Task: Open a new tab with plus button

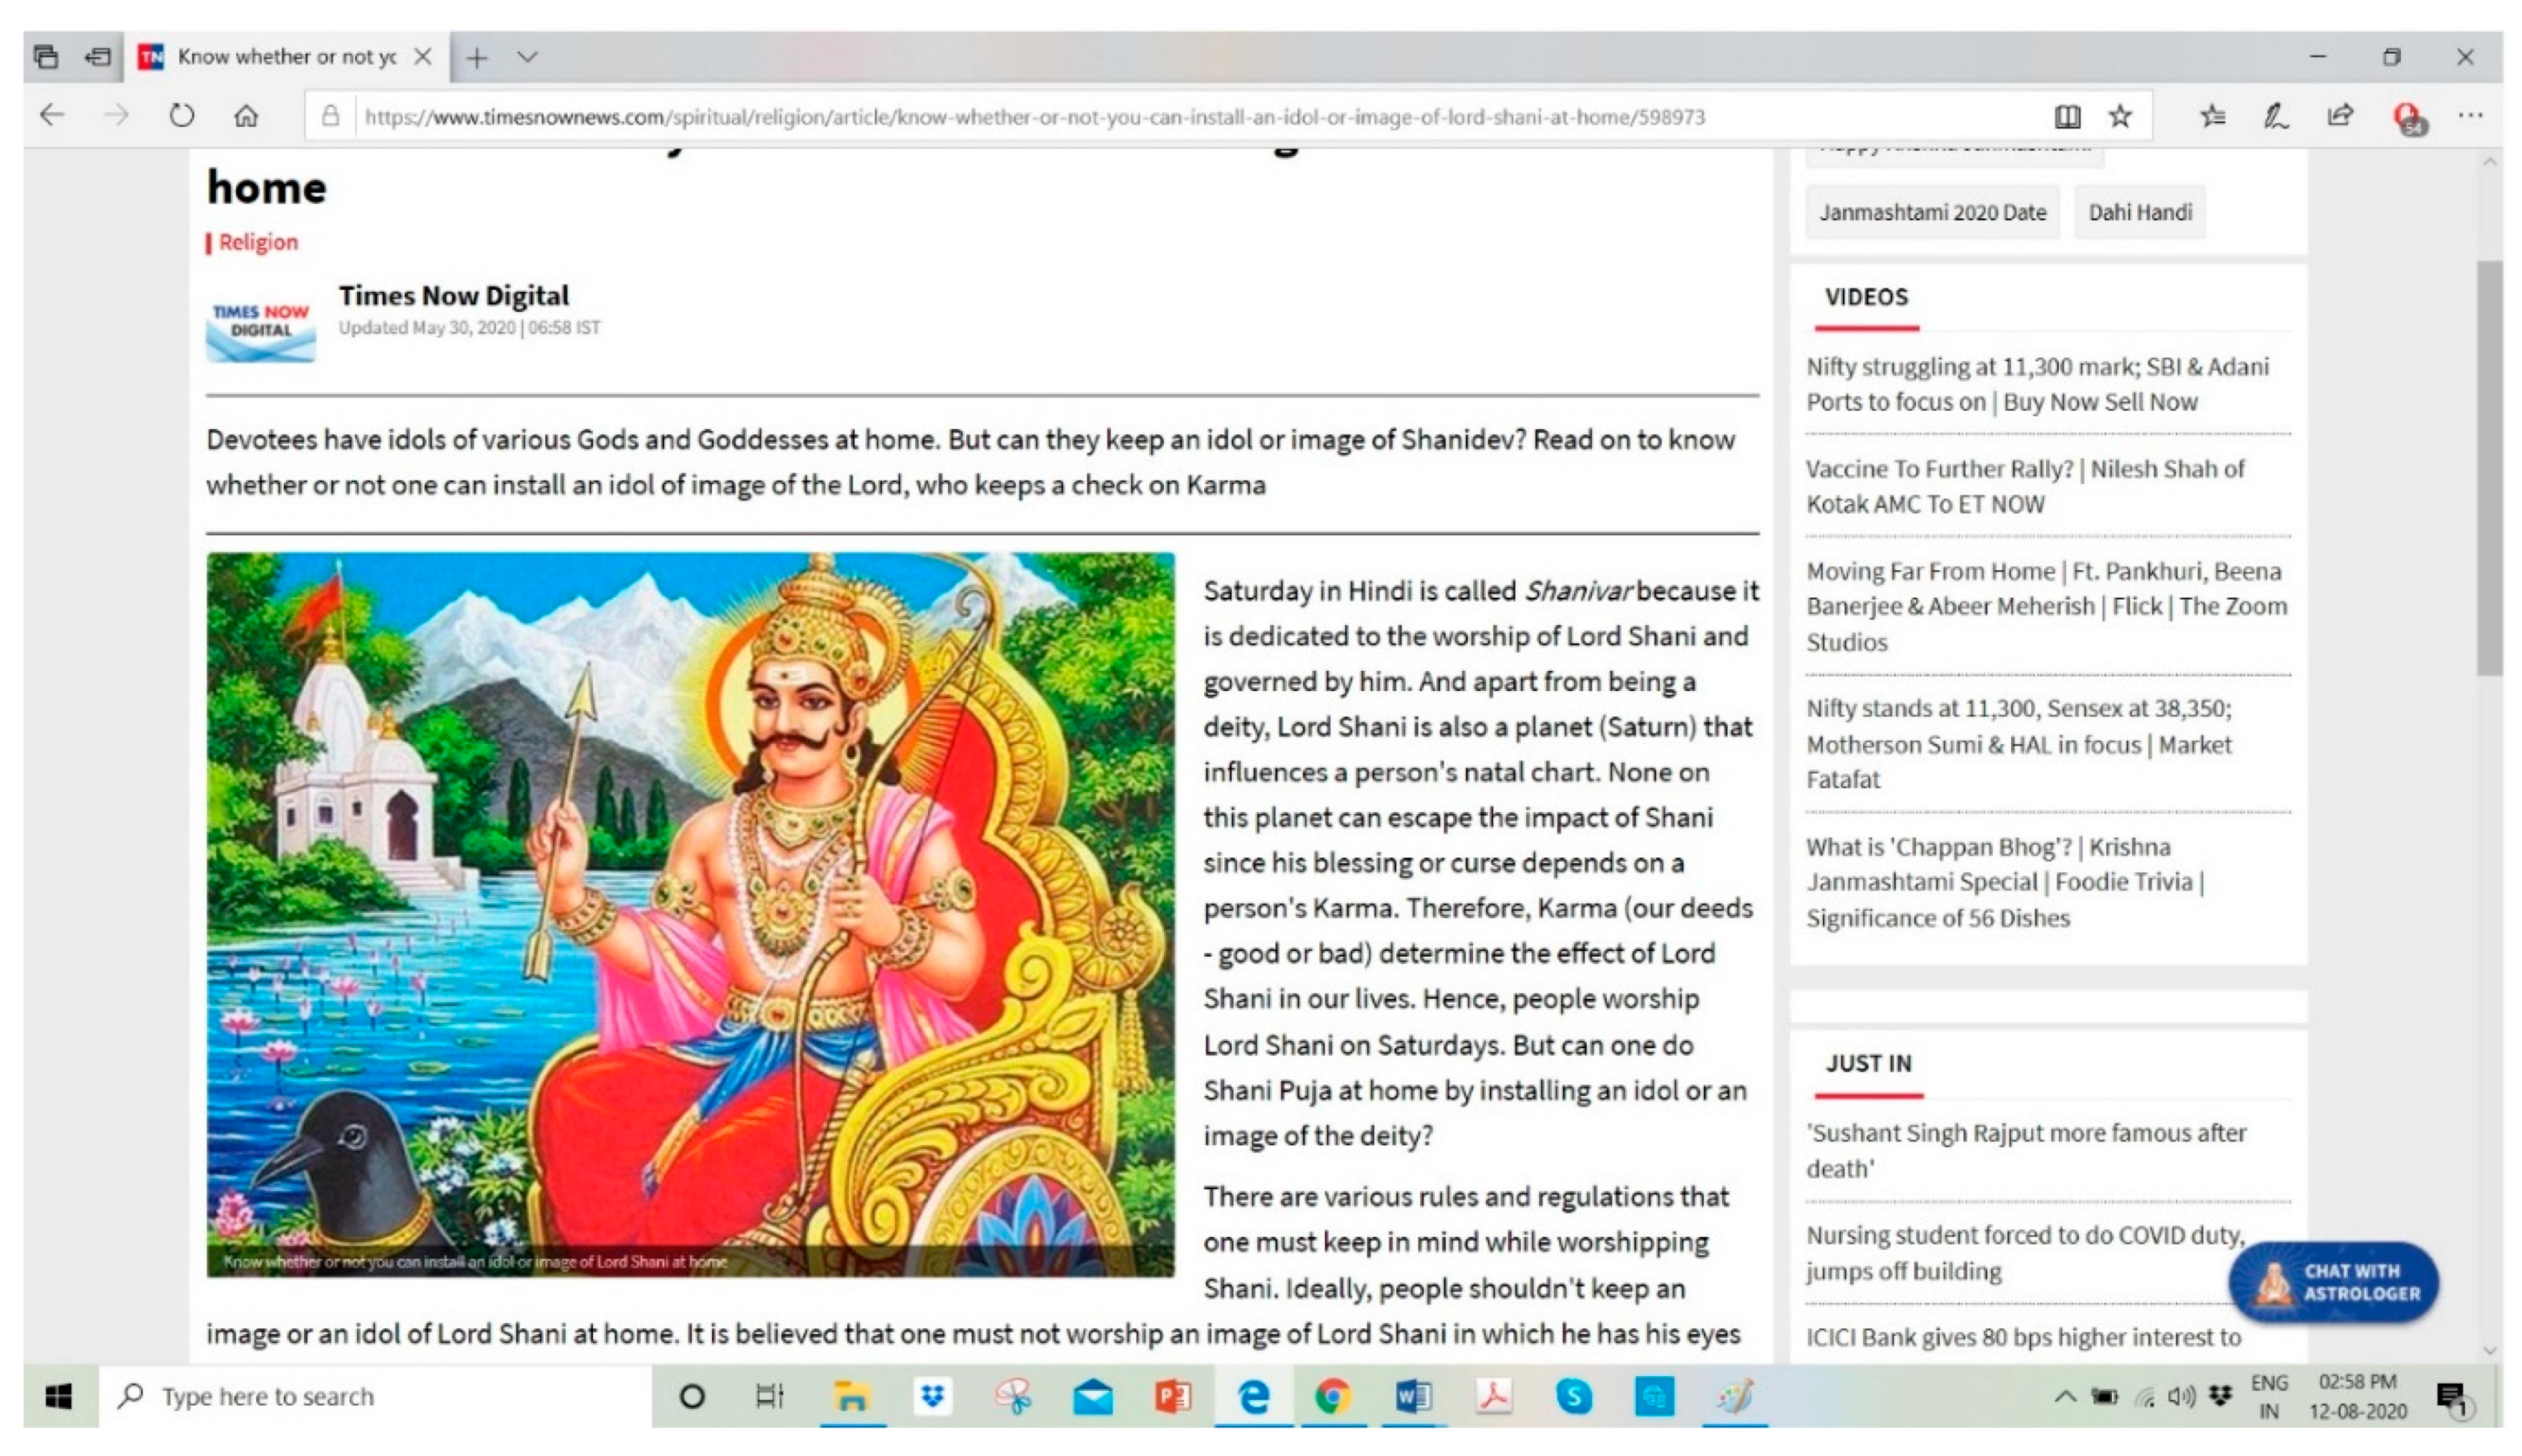Action: tap(477, 57)
